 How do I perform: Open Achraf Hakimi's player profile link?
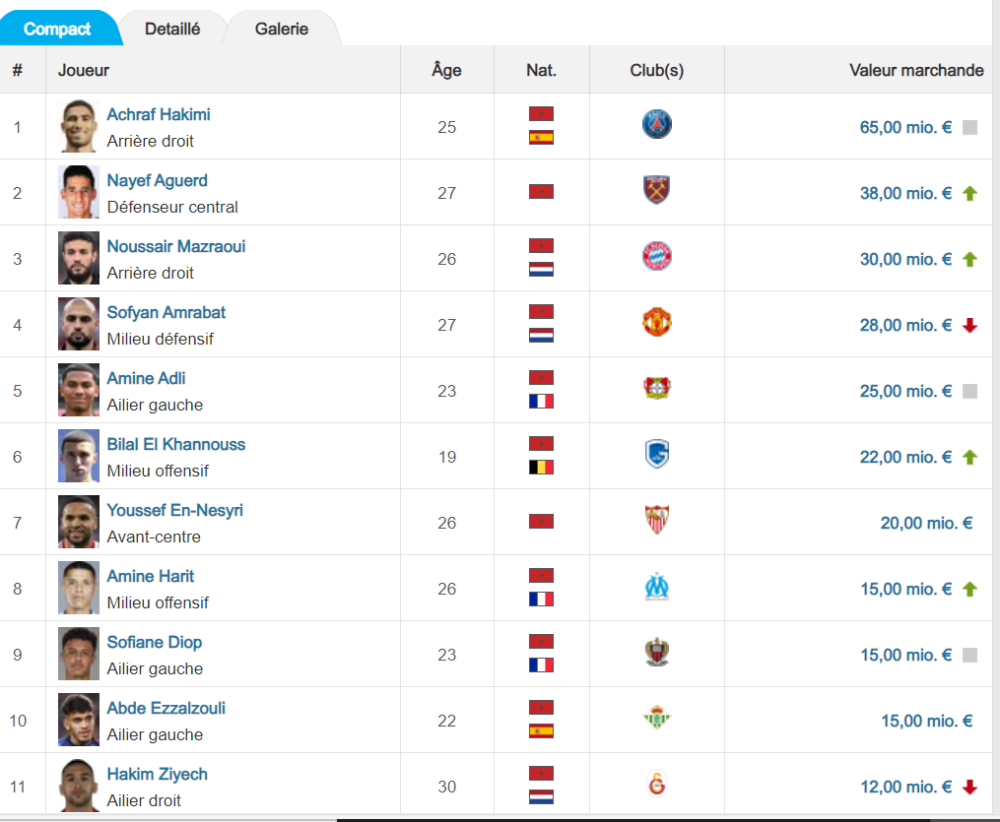[158, 114]
